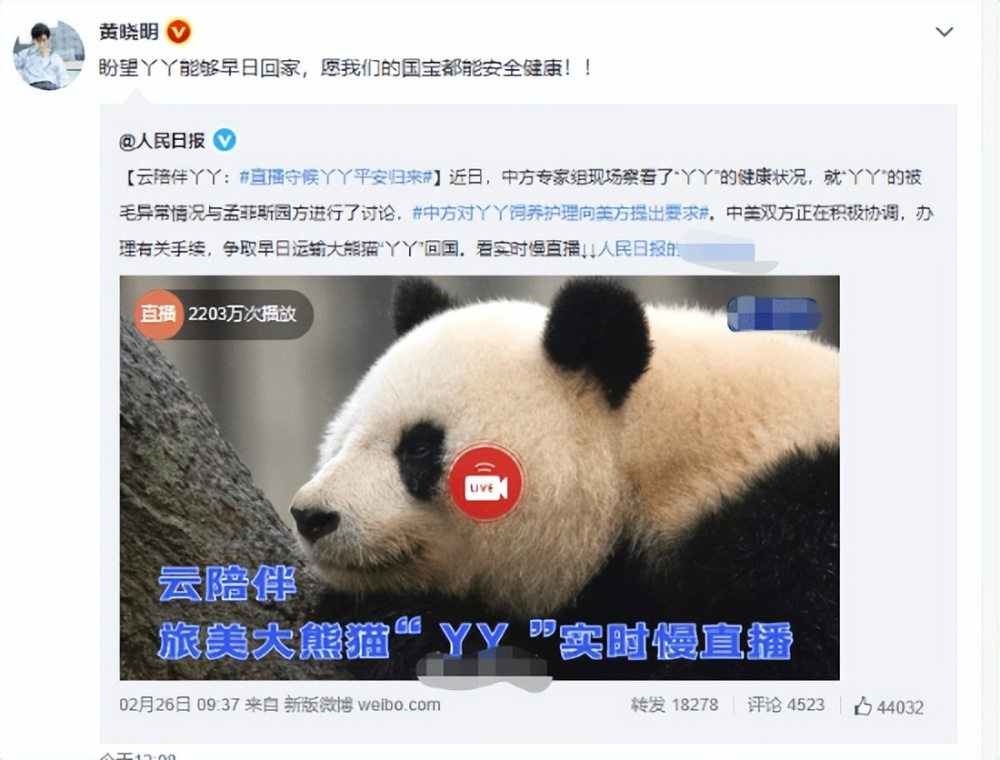Click 黄晓明's profile avatar picture
Screen dimensions: 1000x760
pos(49,54)
